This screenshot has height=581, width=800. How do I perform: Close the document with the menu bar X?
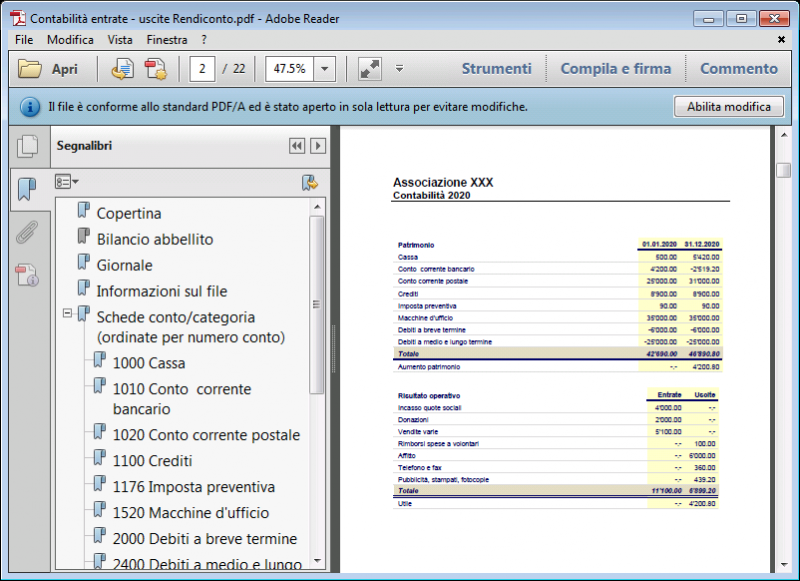click(x=781, y=39)
